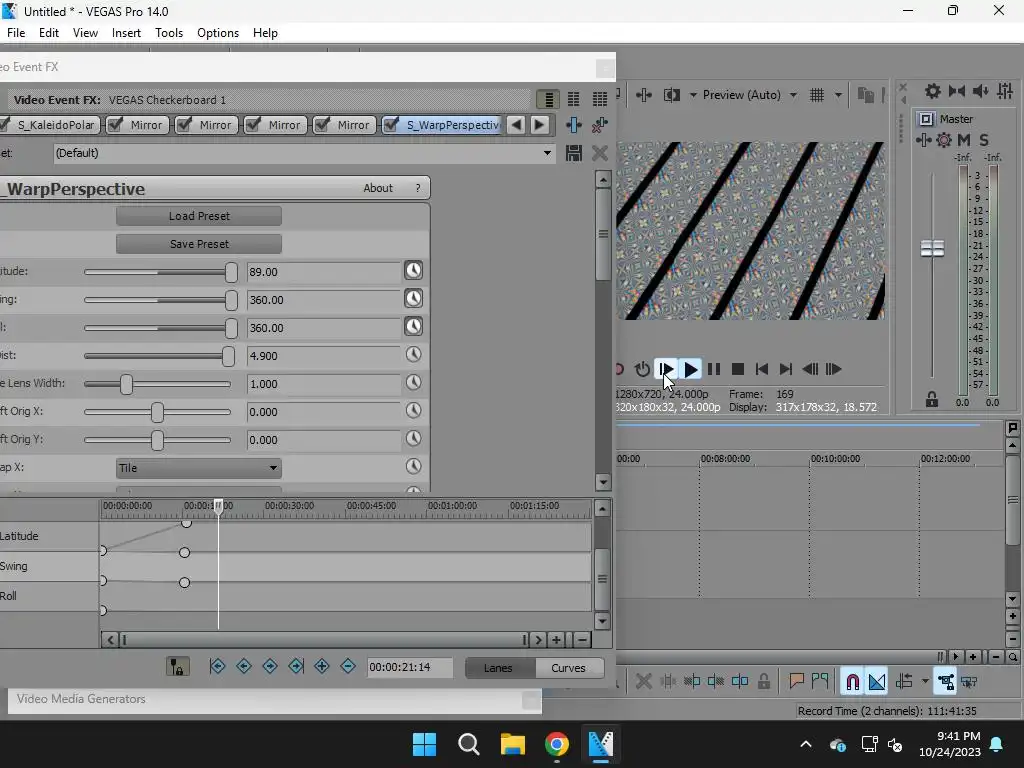Open the File menu
The height and width of the screenshot is (768, 1024).
click(x=16, y=33)
